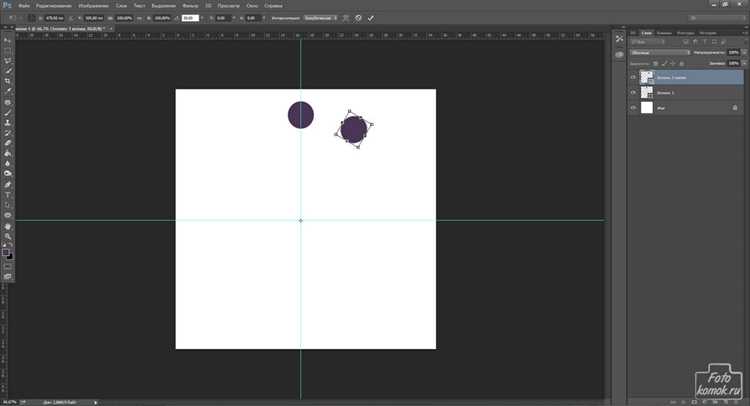Click the rotation angle input field
The height and width of the screenshot is (406, 750).
190,18
